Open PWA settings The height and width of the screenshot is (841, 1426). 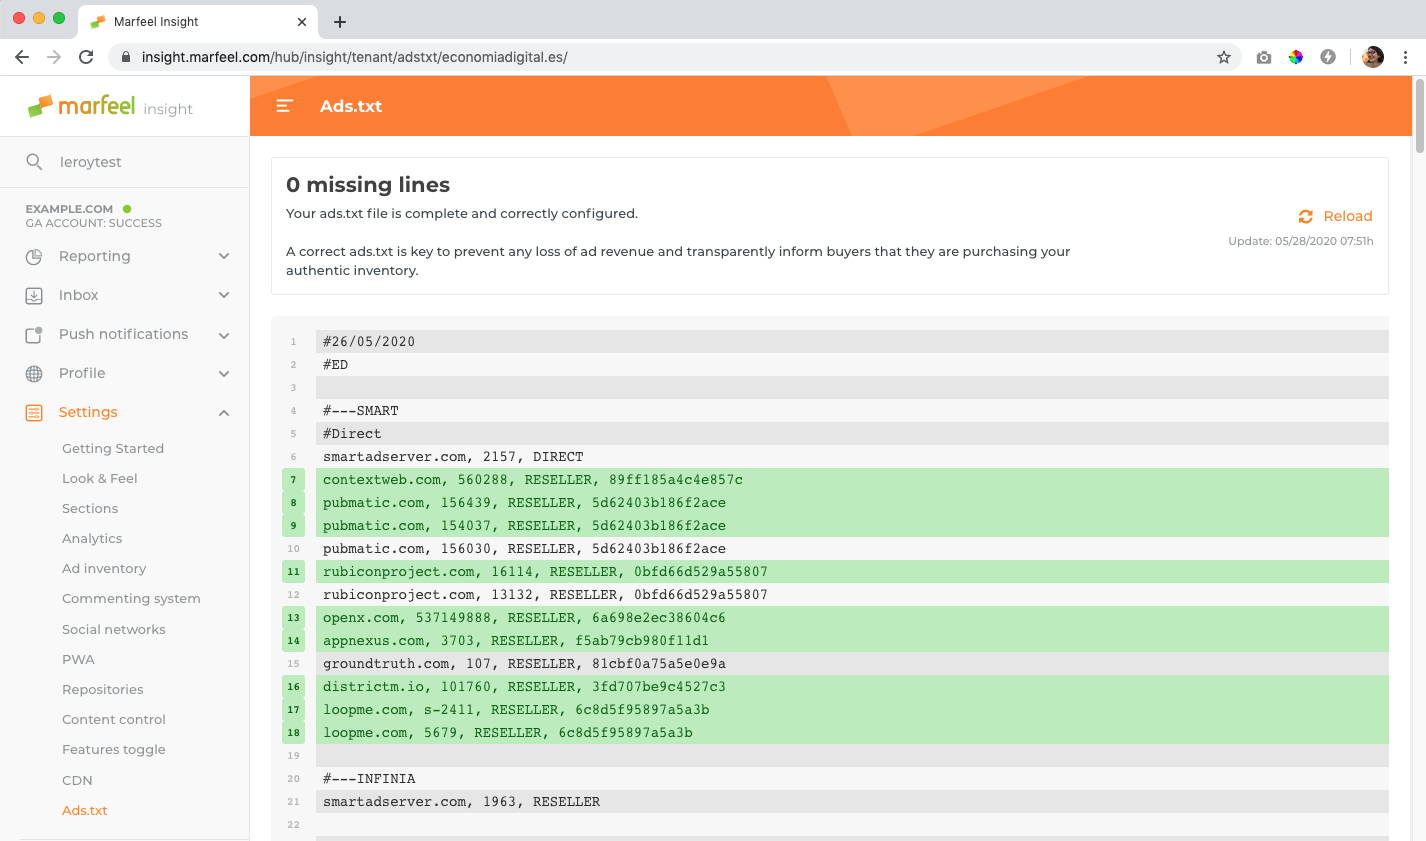coord(78,660)
